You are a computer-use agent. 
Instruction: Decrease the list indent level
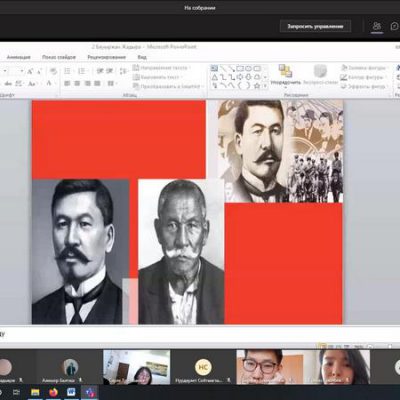tap(100, 71)
